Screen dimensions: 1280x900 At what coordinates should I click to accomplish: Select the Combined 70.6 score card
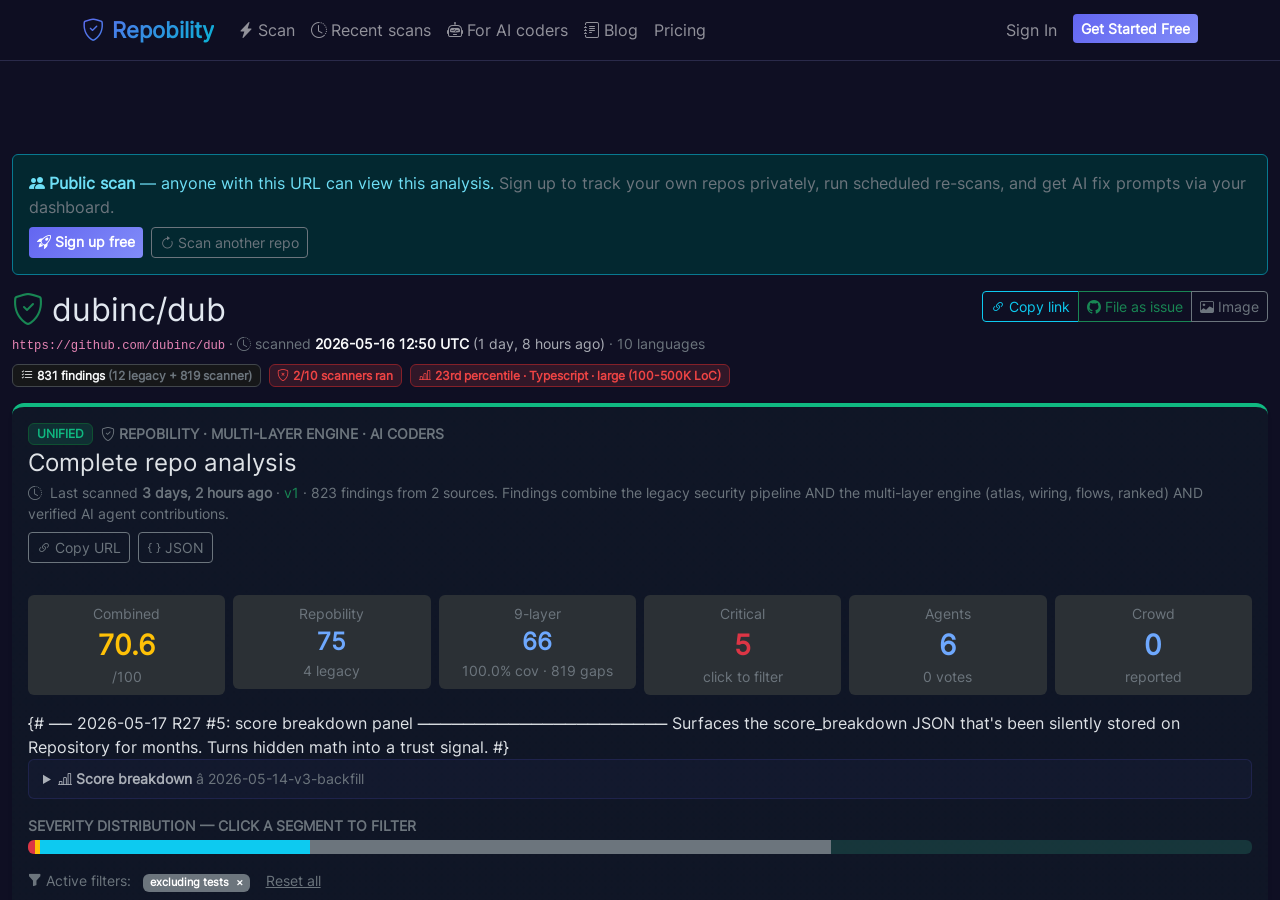126,645
